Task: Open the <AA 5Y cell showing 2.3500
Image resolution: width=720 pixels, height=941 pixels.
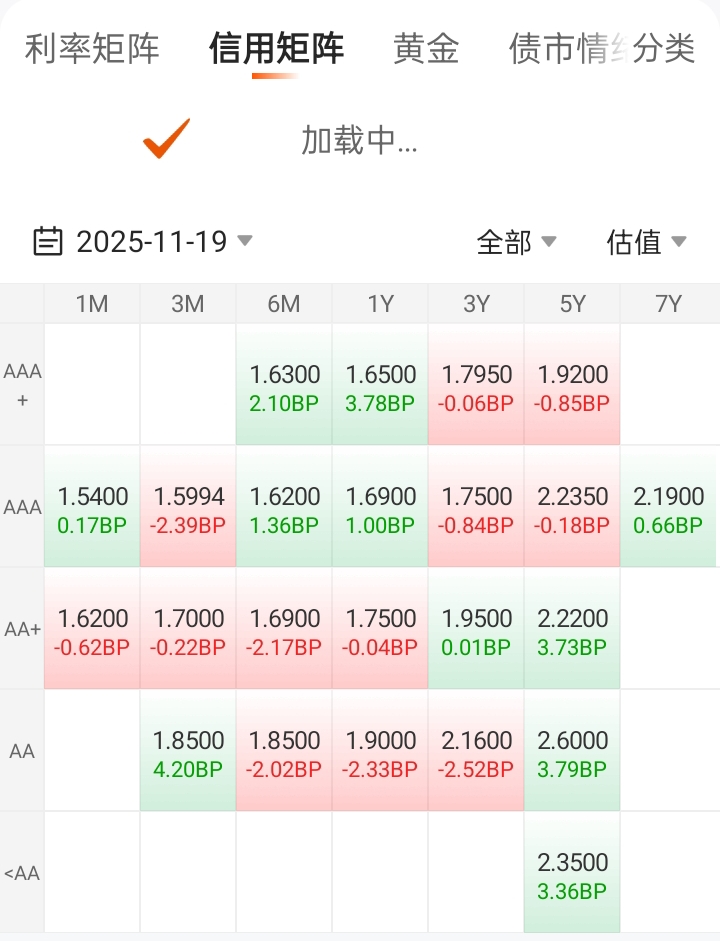Action: [x=572, y=874]
